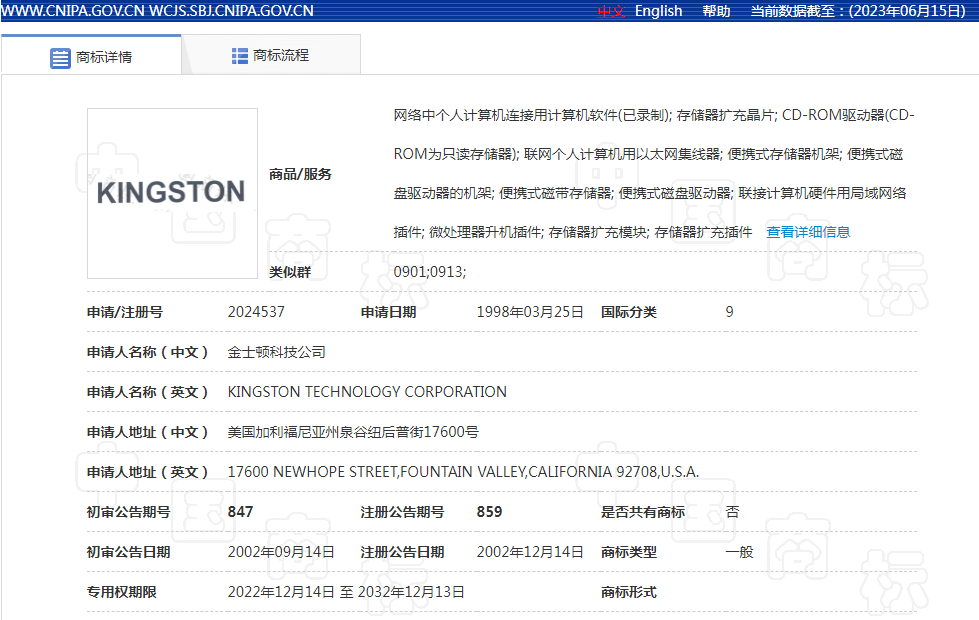Click the exclusive rights period 2022年12月14日 text

(281, 592)
